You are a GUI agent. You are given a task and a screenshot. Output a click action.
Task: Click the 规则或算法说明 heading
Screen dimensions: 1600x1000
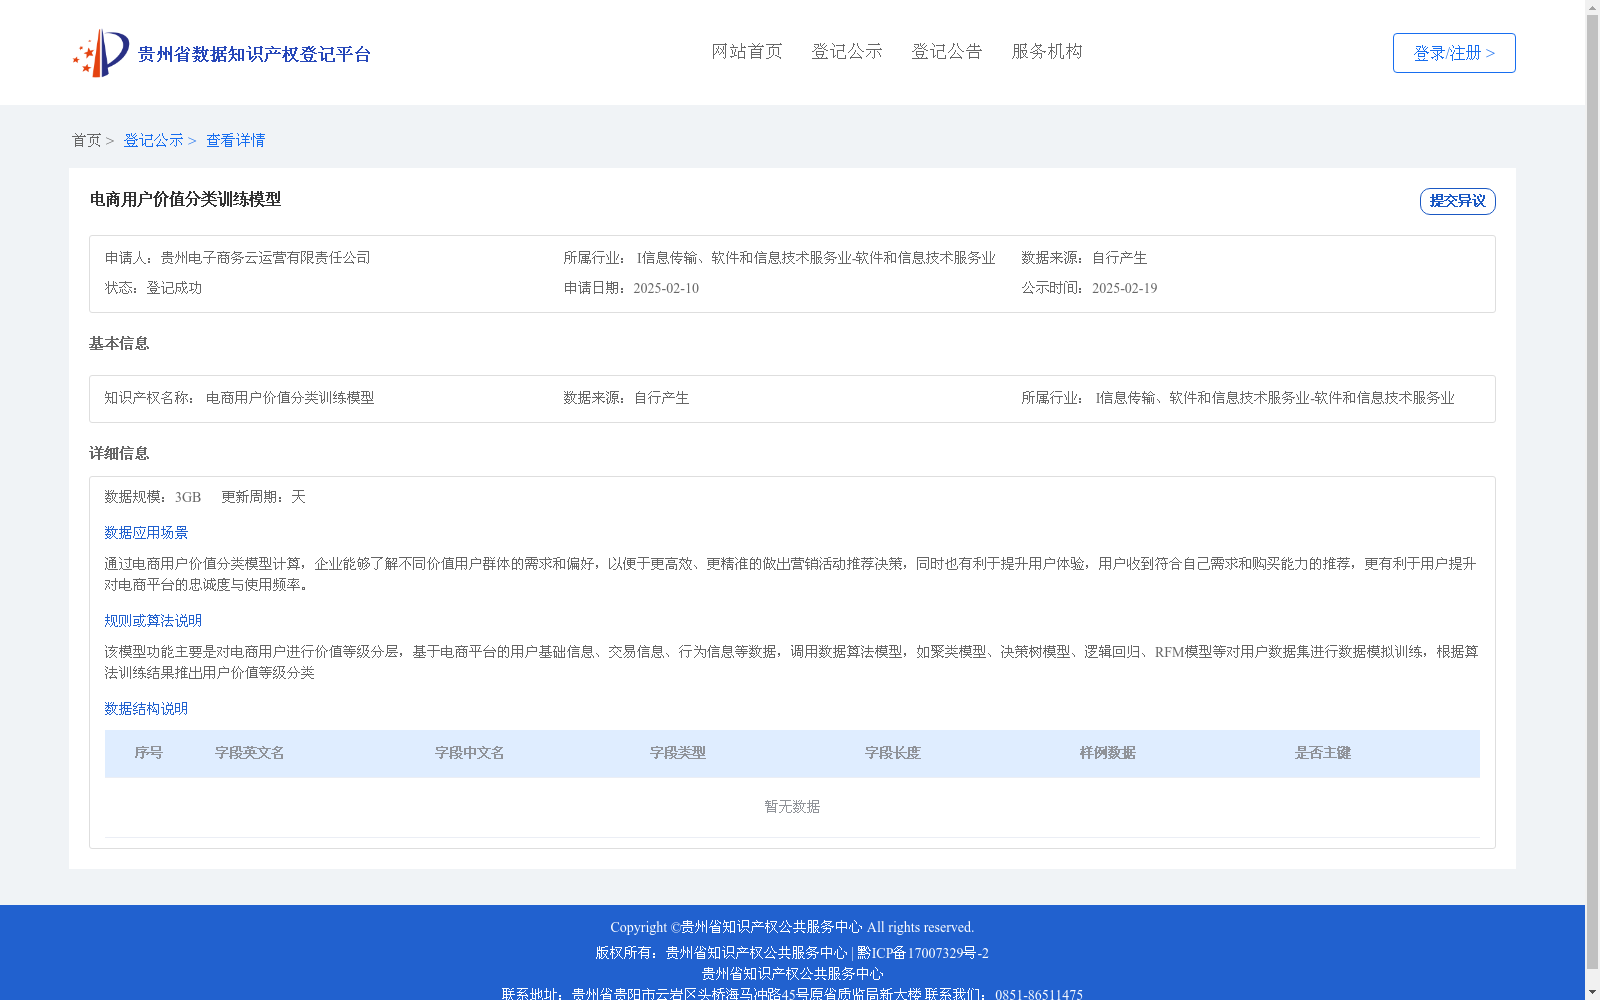(153, 621)
